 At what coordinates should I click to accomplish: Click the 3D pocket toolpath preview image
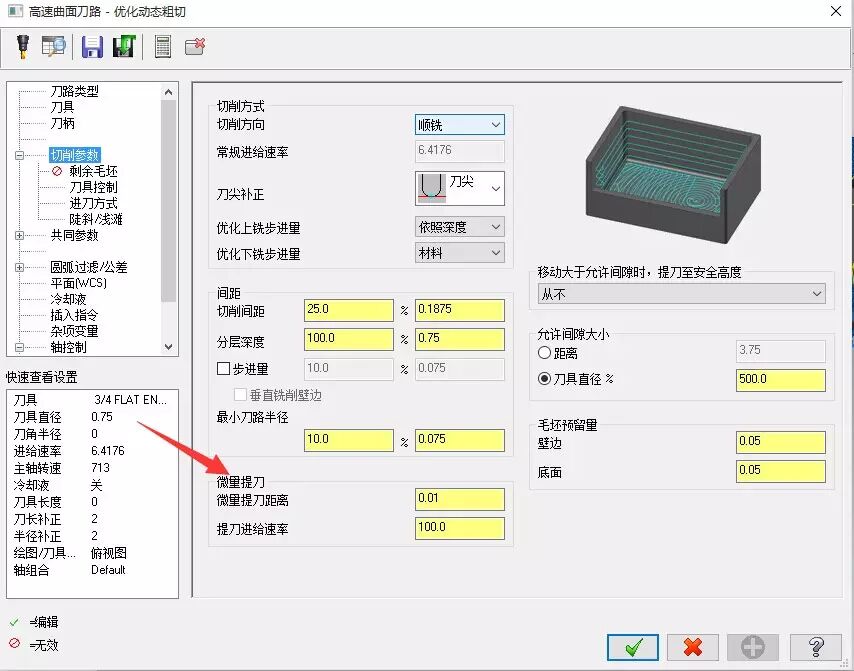(673, 174)
